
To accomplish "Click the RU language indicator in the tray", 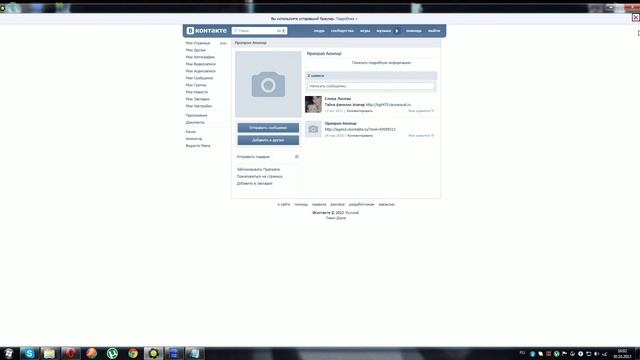I will click(x=522, y=353).
